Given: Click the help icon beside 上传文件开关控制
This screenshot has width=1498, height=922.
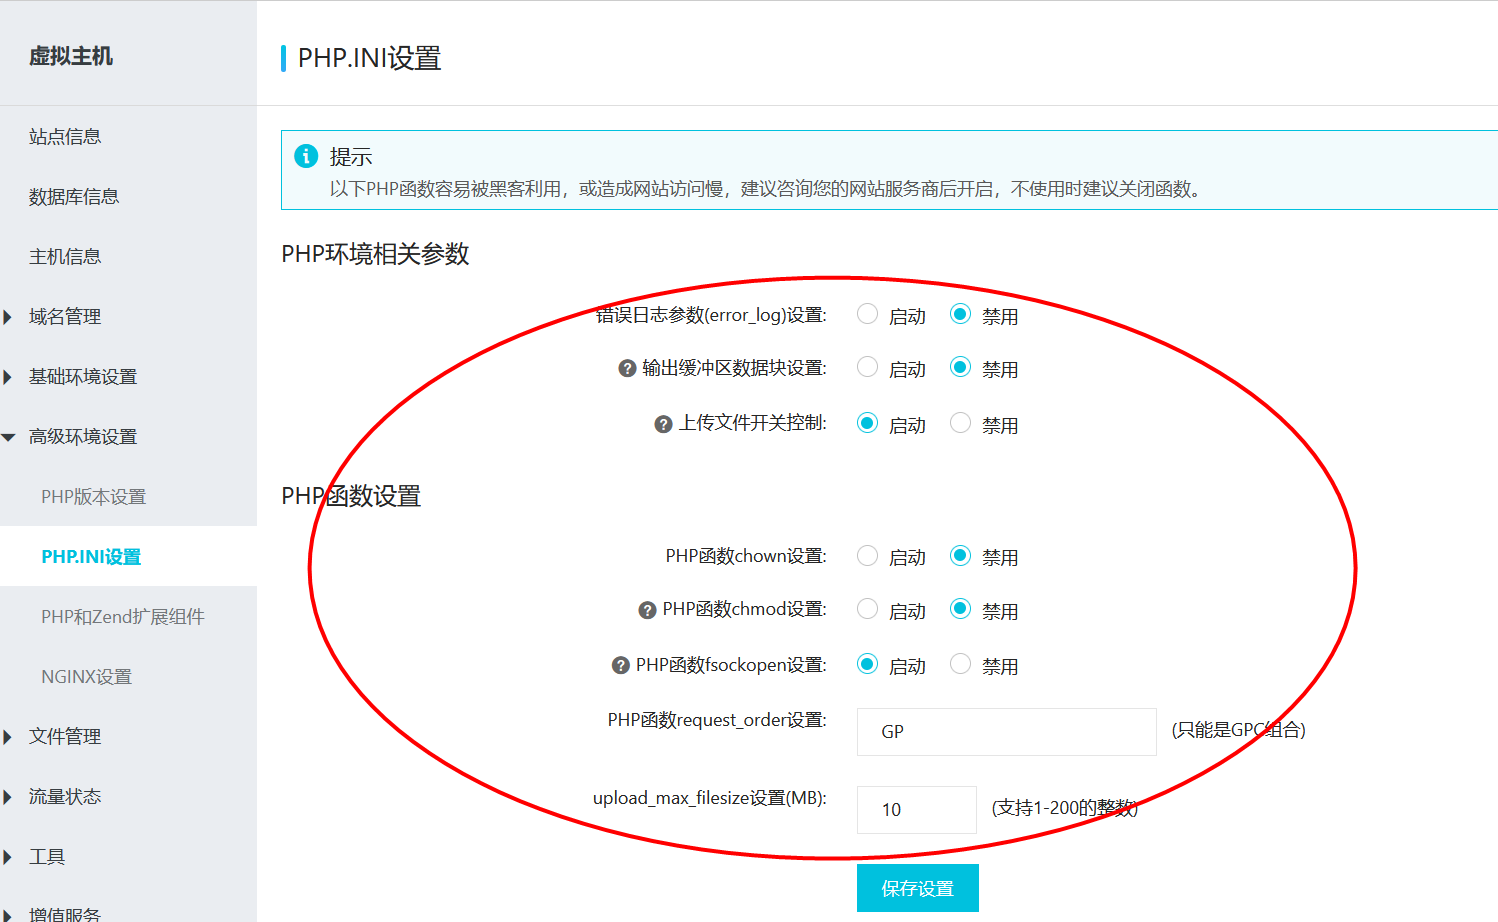Looking at the screenshot, I should 662,423.
